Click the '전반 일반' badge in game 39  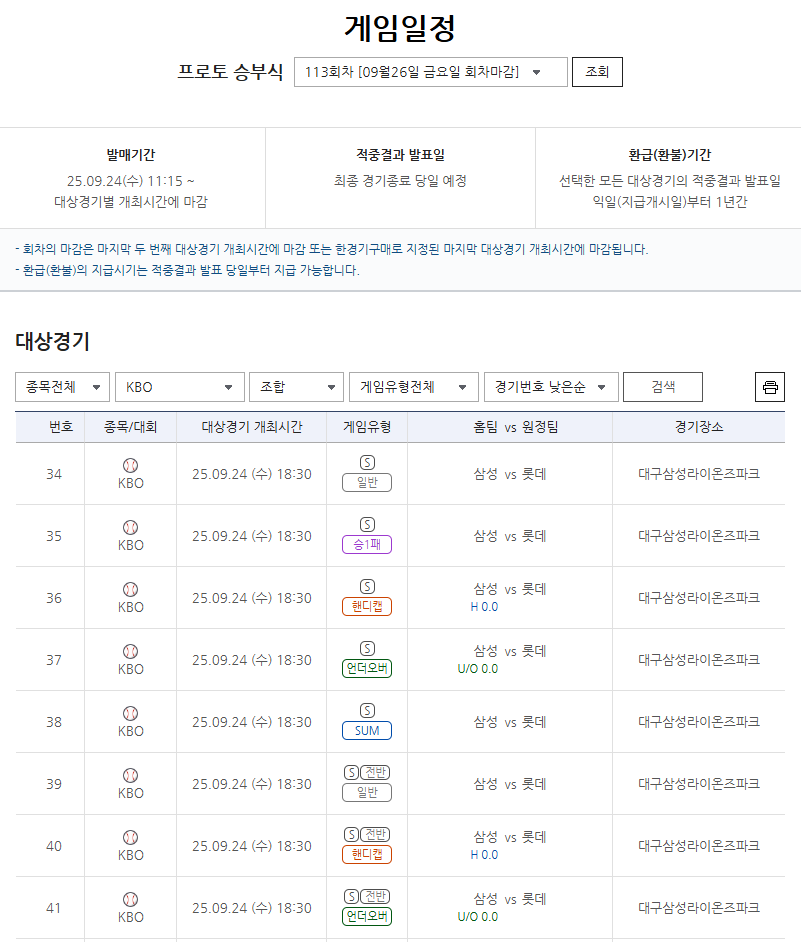click(365, 792)
